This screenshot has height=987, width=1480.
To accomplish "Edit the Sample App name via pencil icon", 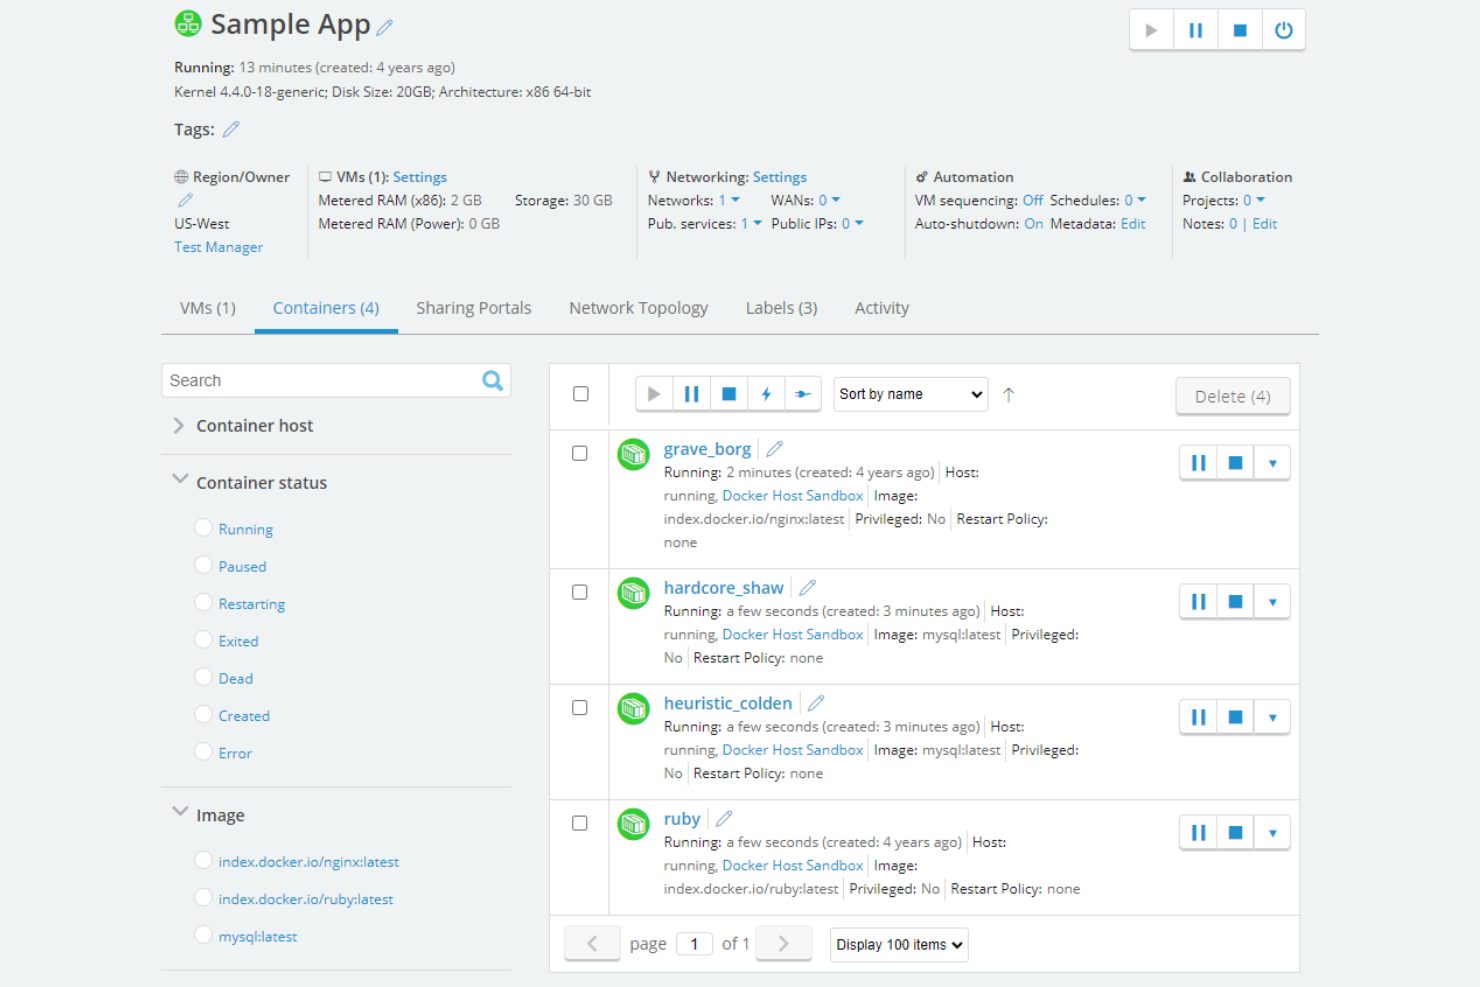I will 385,25.
